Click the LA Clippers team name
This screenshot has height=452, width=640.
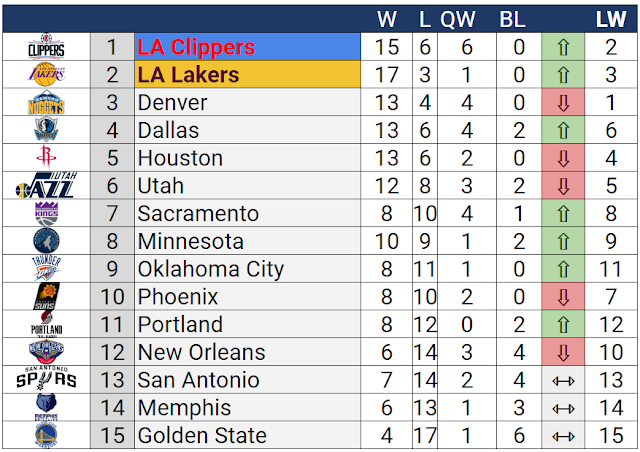196,47
